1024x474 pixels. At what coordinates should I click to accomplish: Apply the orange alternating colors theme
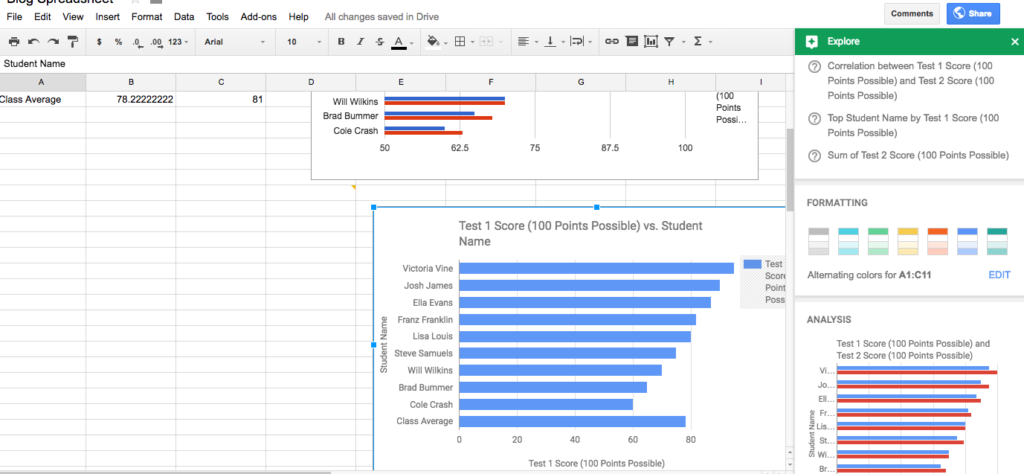[x=938, y=242]
